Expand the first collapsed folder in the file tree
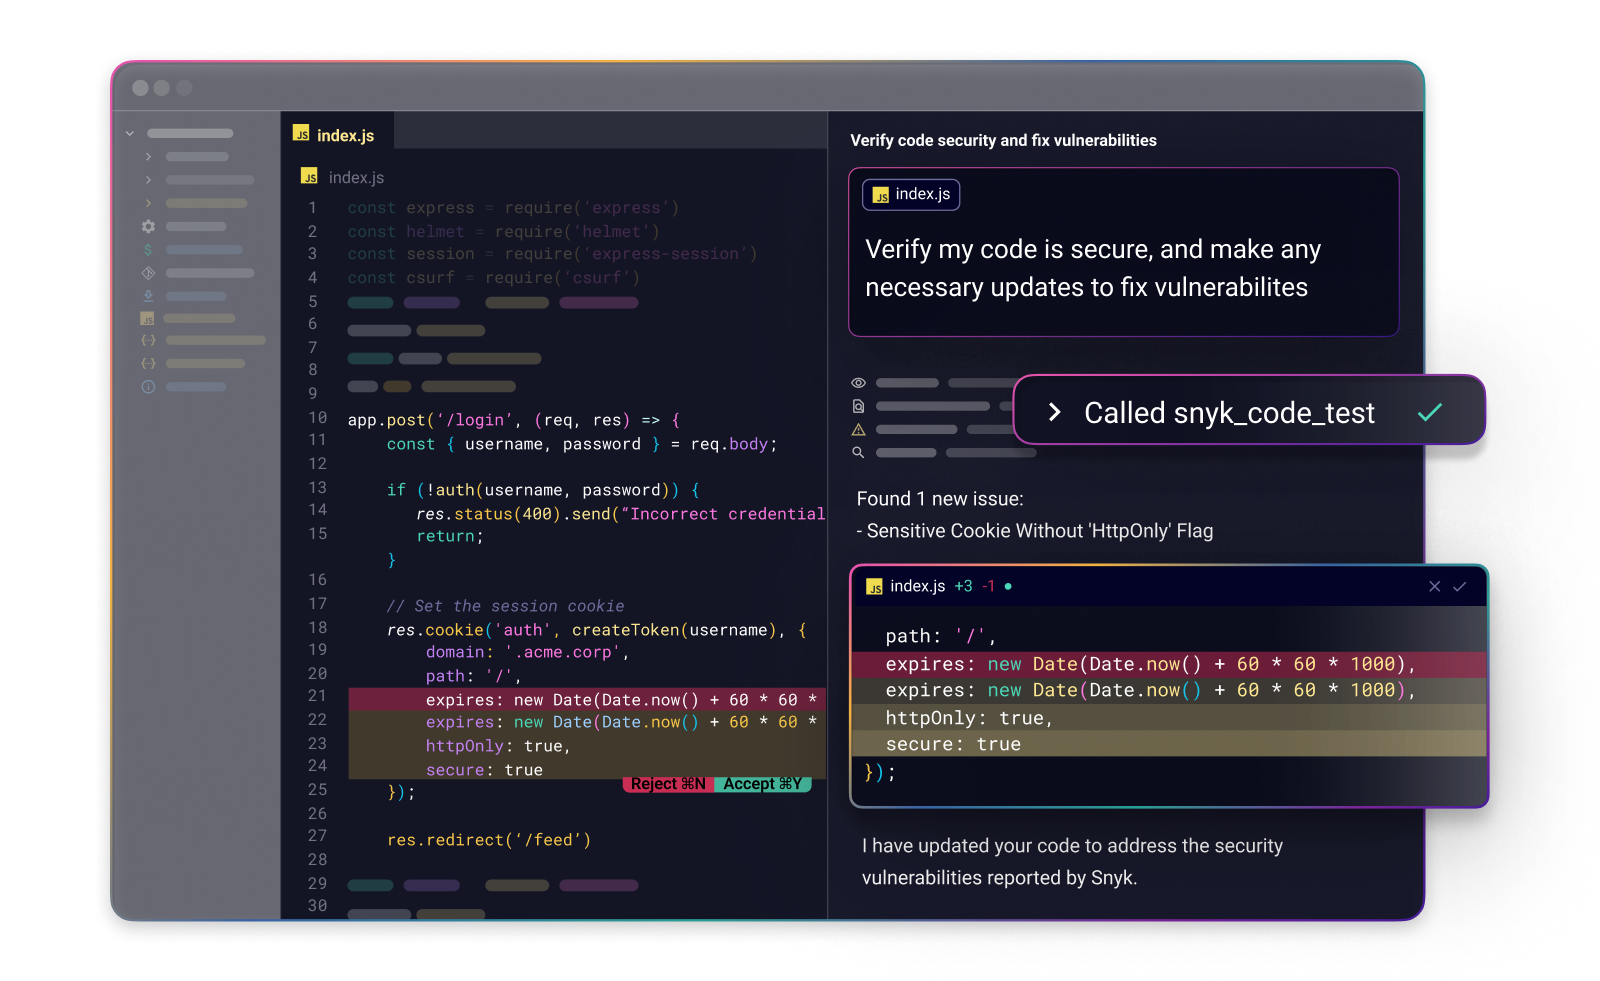Viewport: 1600px width, 981px height. pos(147,155)
